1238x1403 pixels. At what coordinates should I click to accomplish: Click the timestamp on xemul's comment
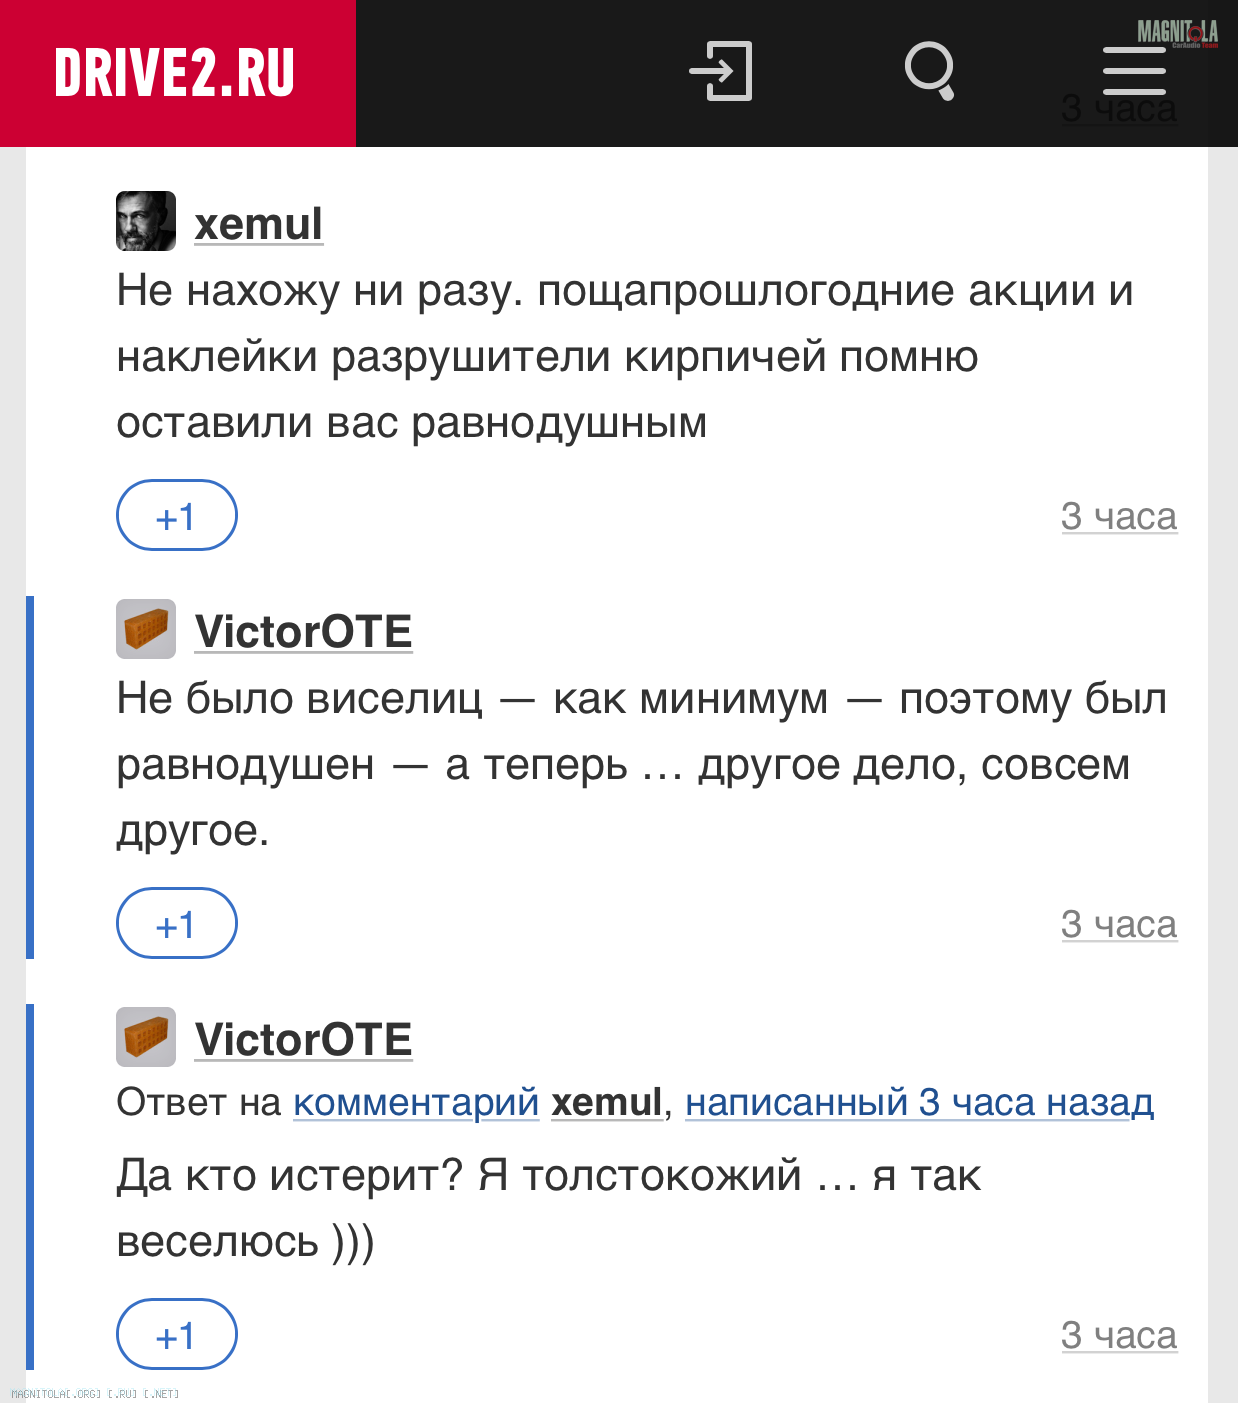[x=1119, y=517]
